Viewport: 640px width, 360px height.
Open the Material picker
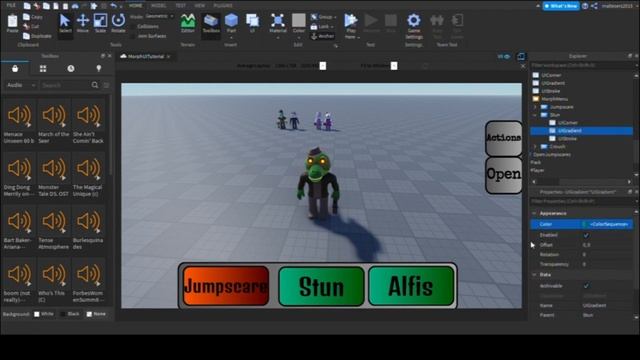coord(278,23)
